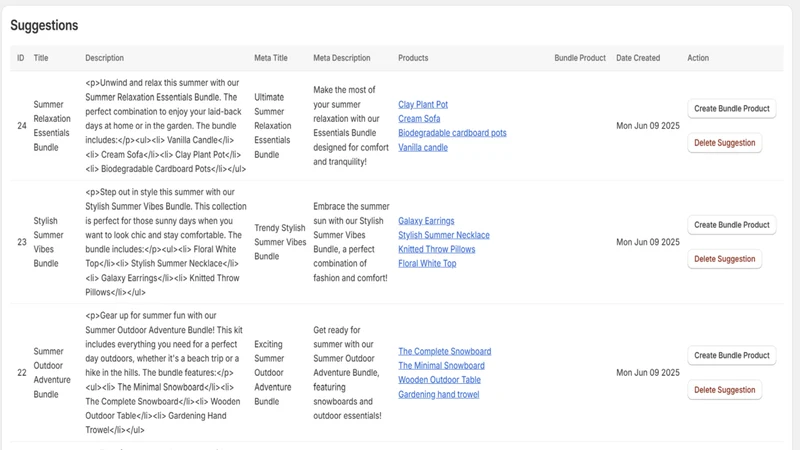The width and height of the screenshot is (800, 450).
Task: Open Gardening hand trowel link
Action: pos(439,394)
